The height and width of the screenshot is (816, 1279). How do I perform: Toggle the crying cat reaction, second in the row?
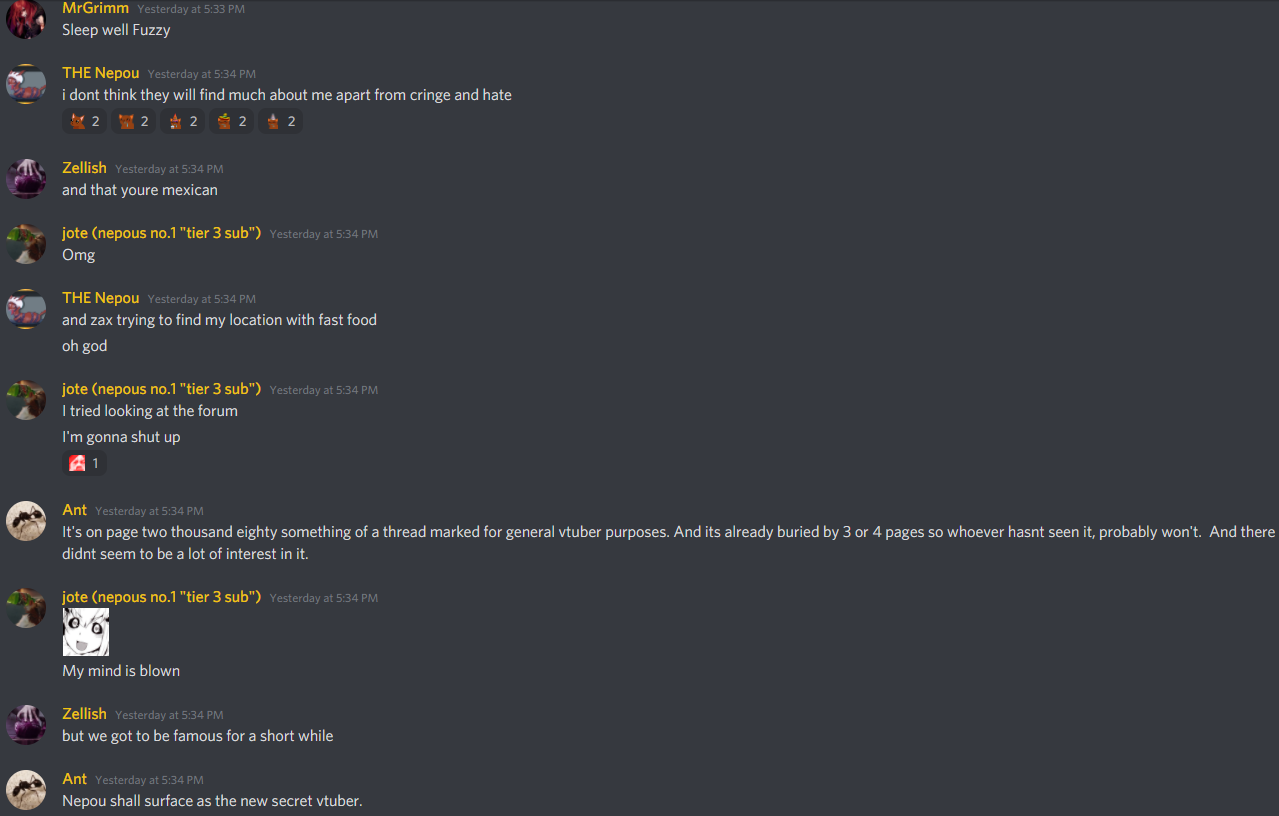tap(133, 121)
